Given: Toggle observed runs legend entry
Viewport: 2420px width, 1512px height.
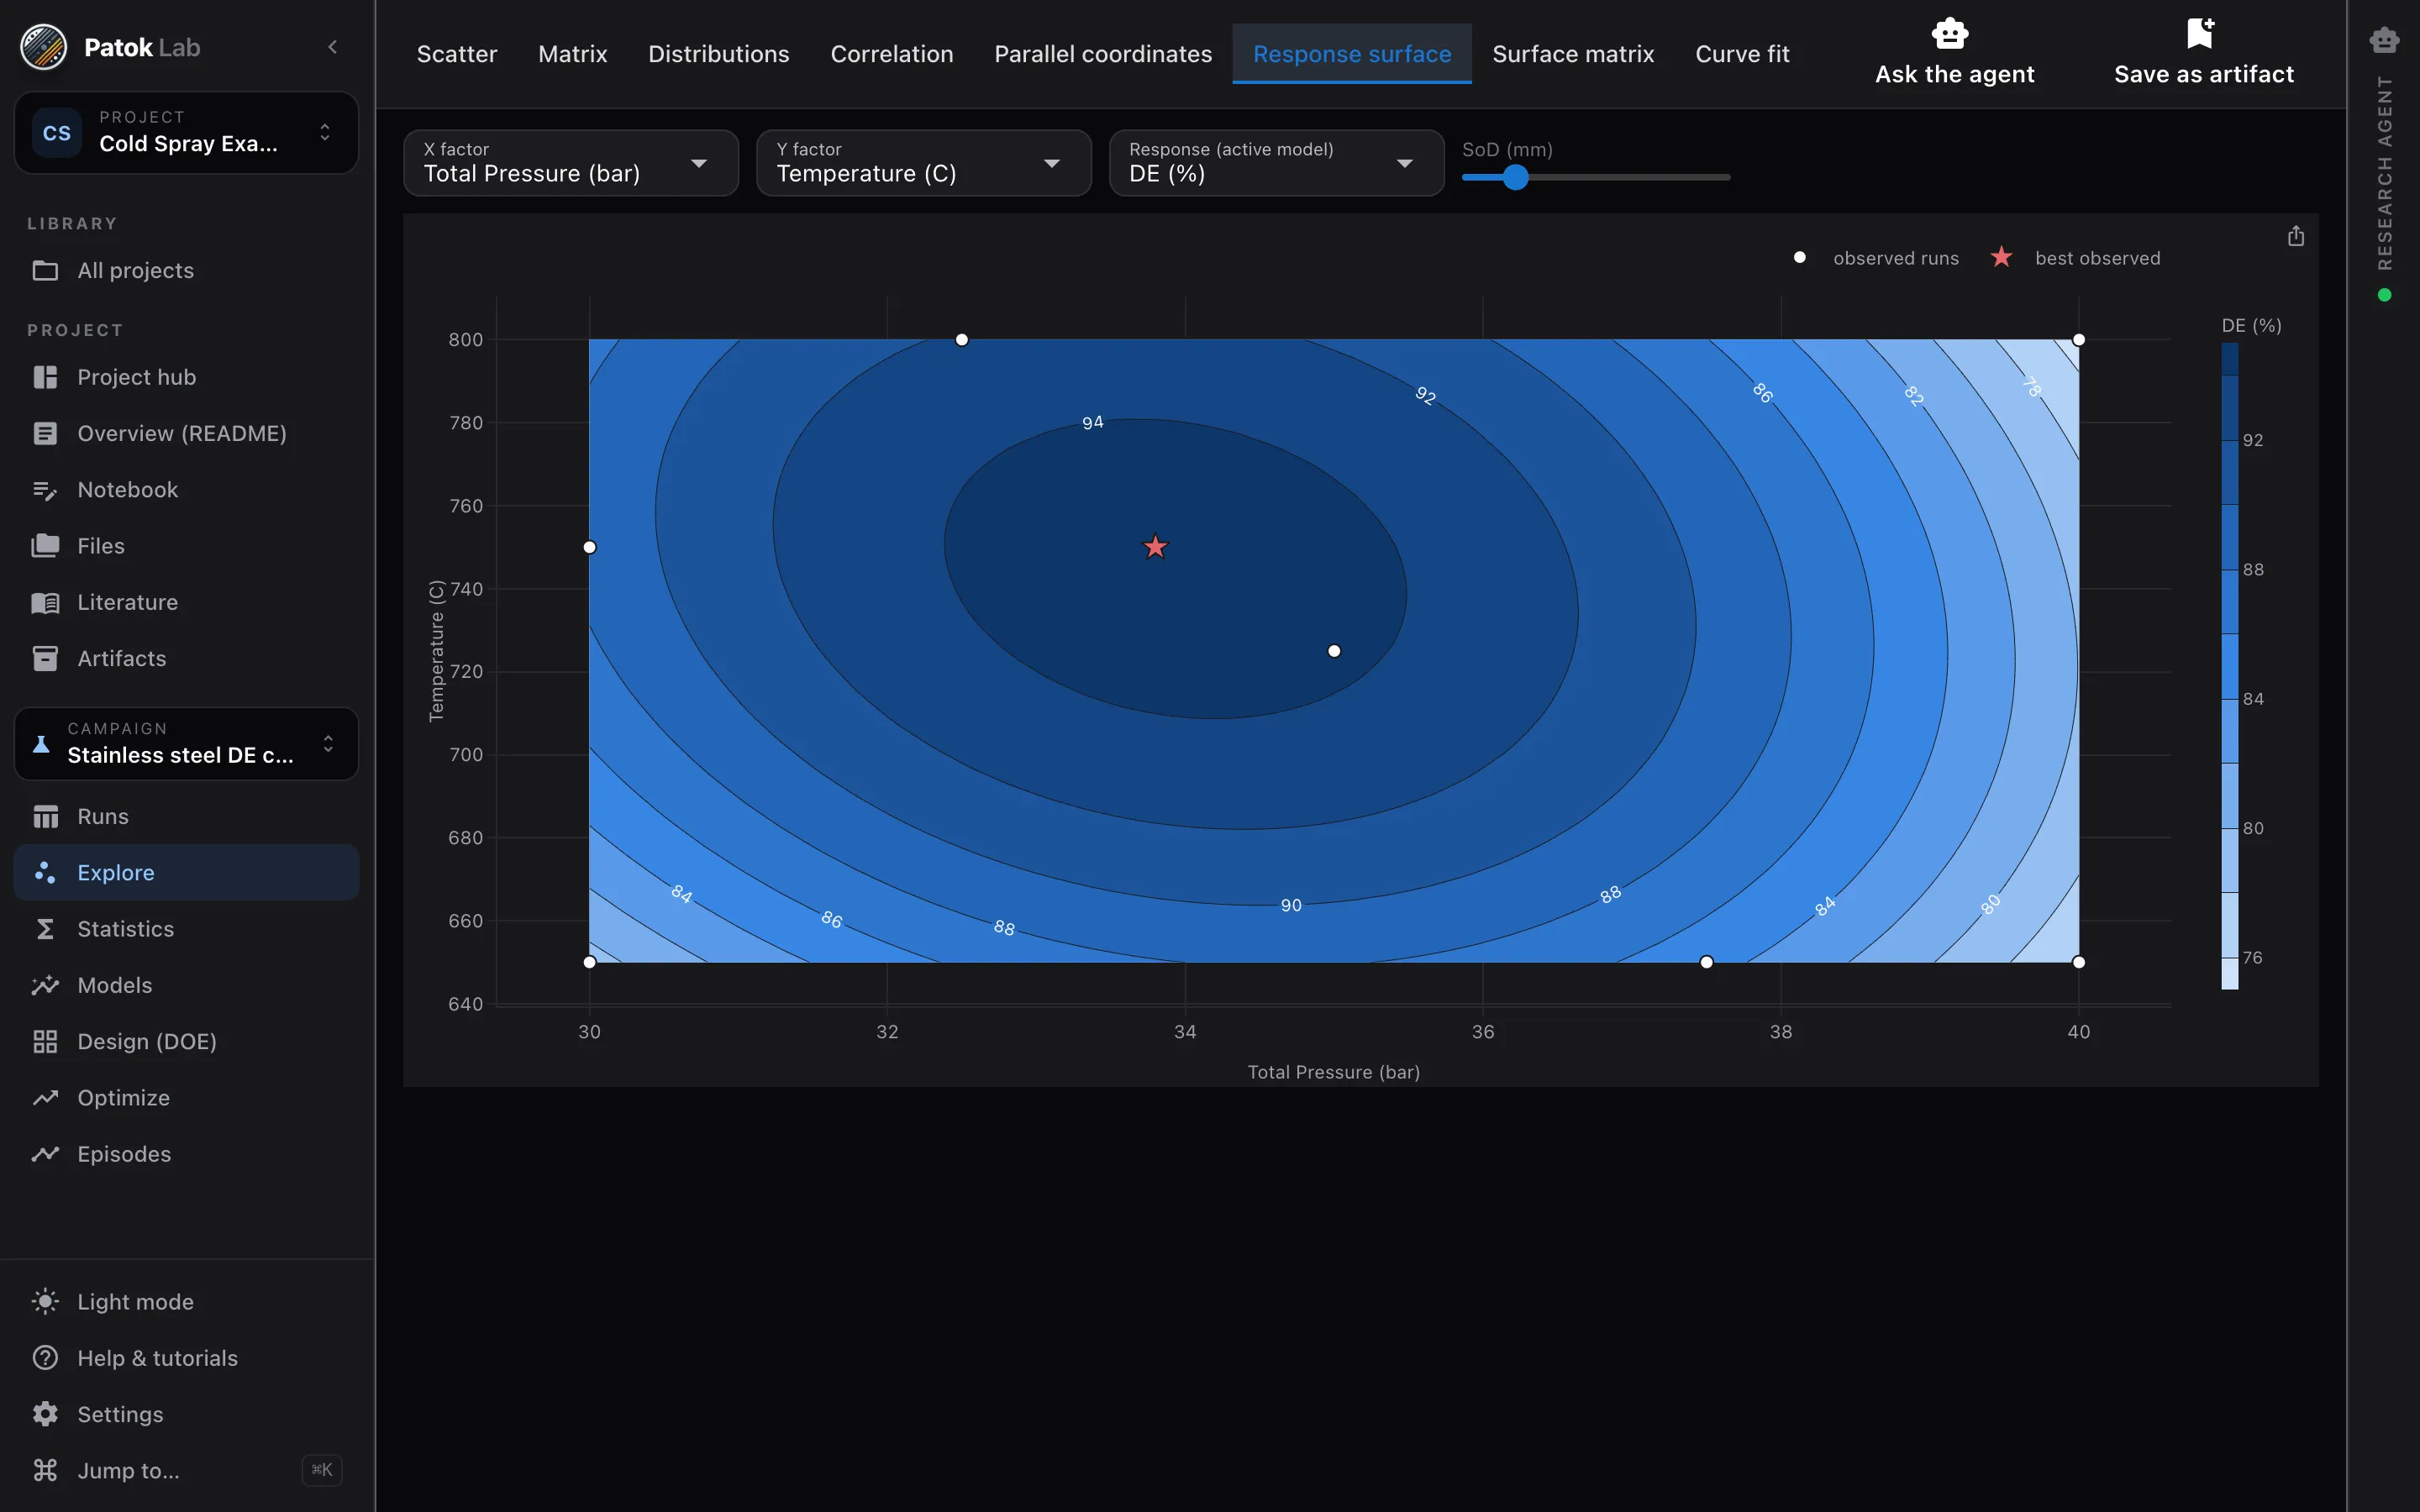Looking at the screenshot, I should [1876, 258].
